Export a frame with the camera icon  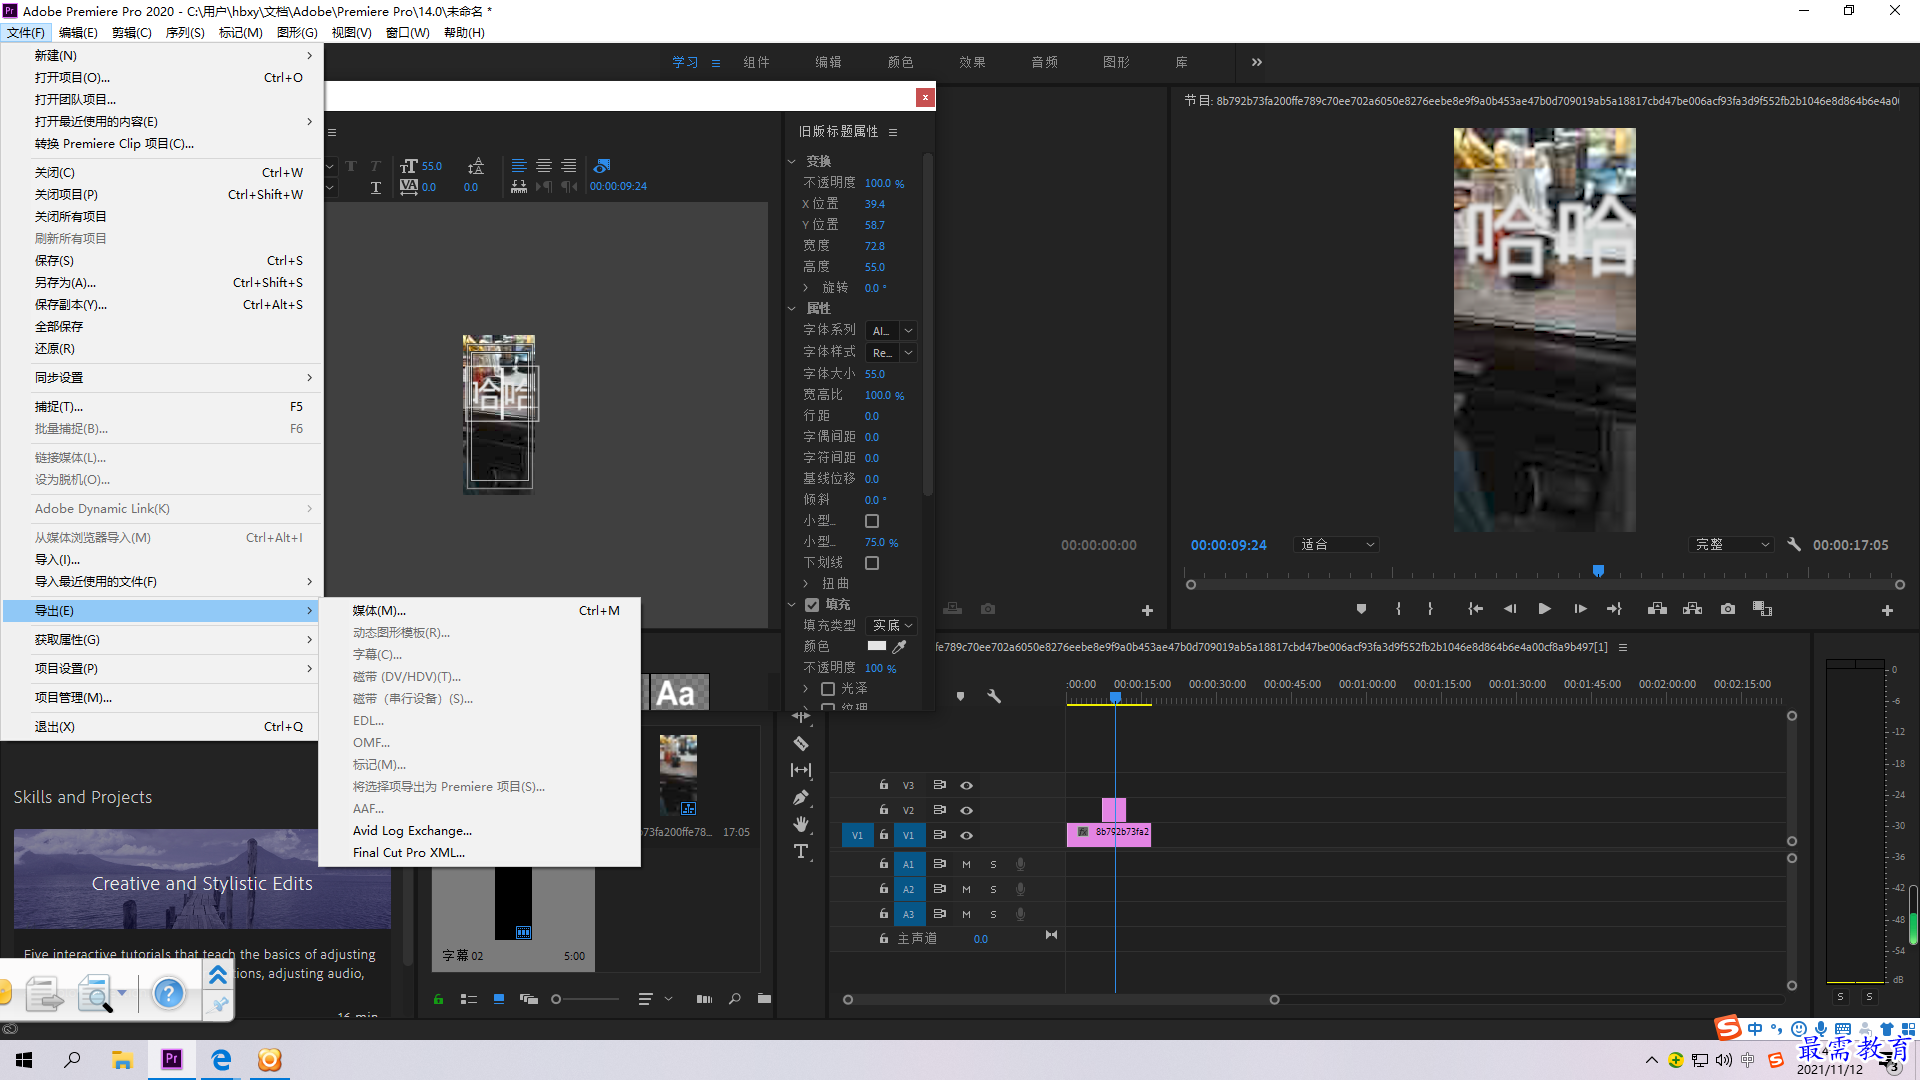point(1727,609)
